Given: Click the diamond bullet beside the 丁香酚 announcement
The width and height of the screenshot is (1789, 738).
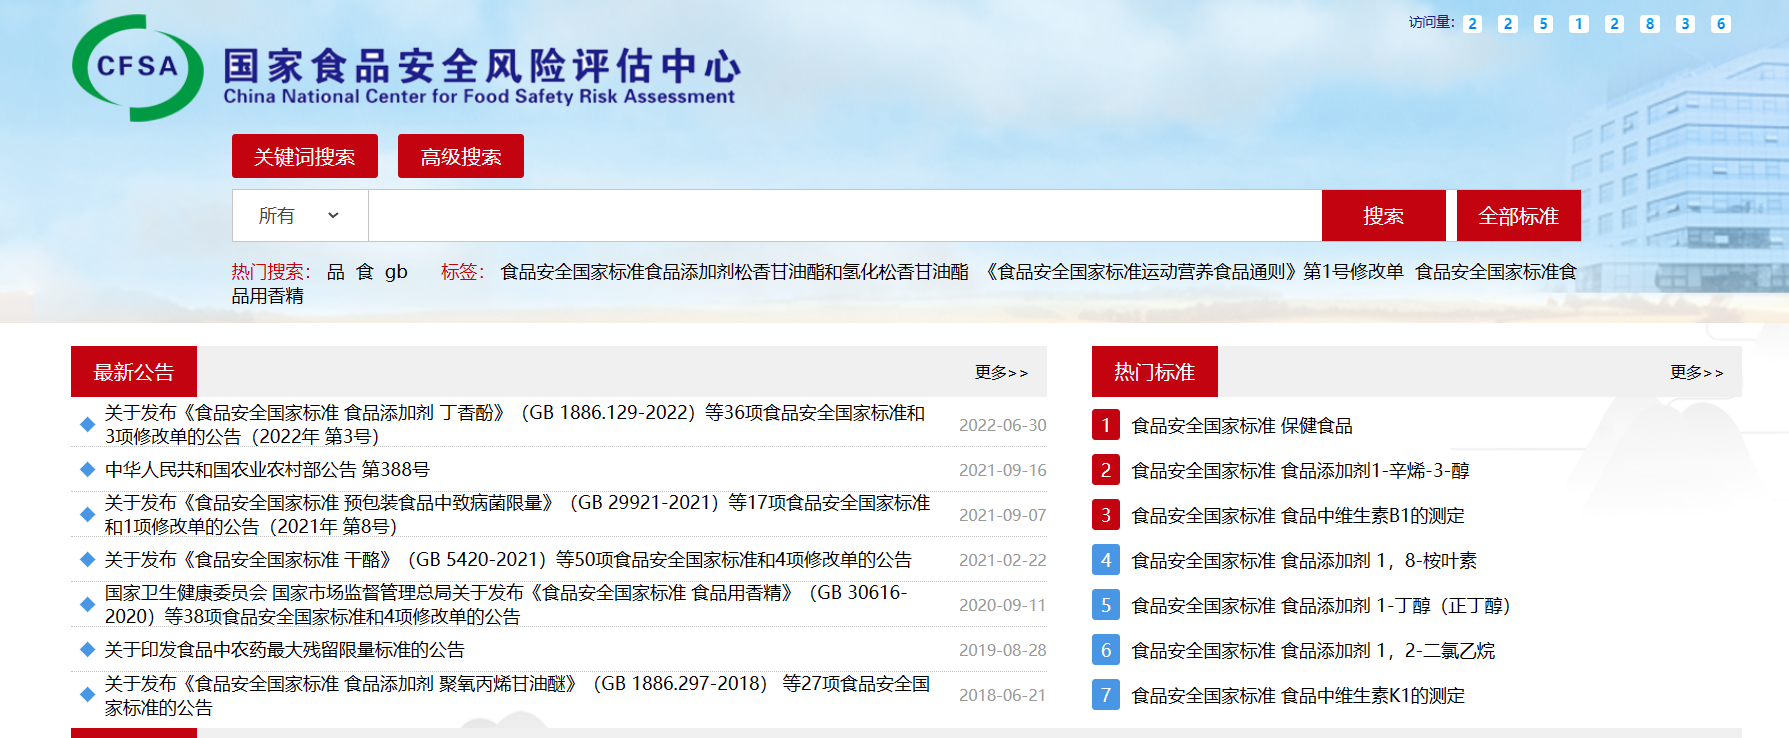Looking at the screenshot, I should click(88, 425).
